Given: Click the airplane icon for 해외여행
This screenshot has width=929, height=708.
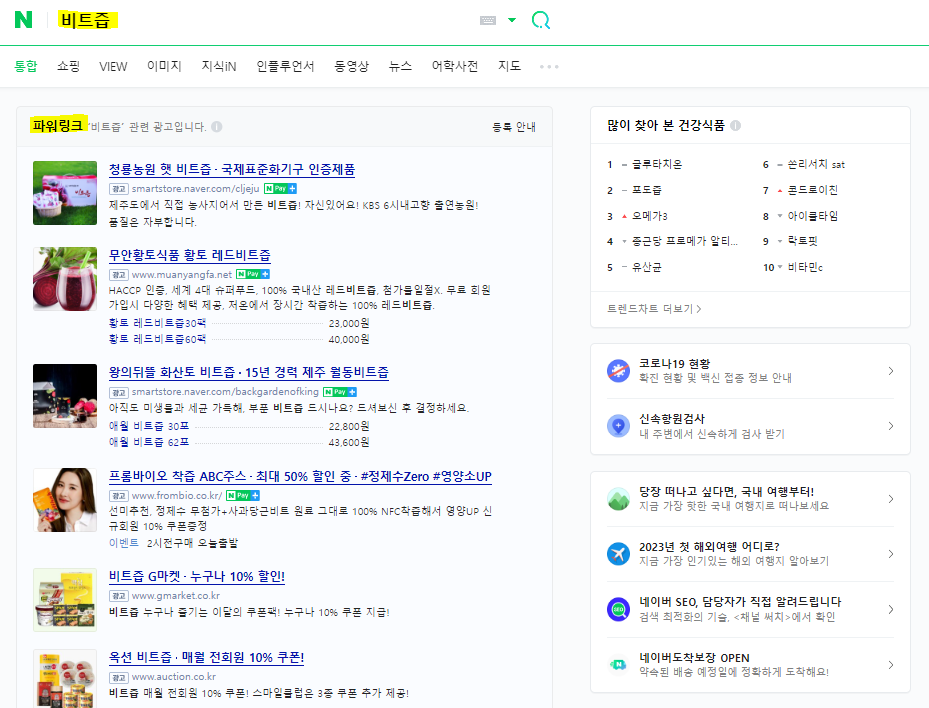Looking at the screenshot, I should [618, 554].
